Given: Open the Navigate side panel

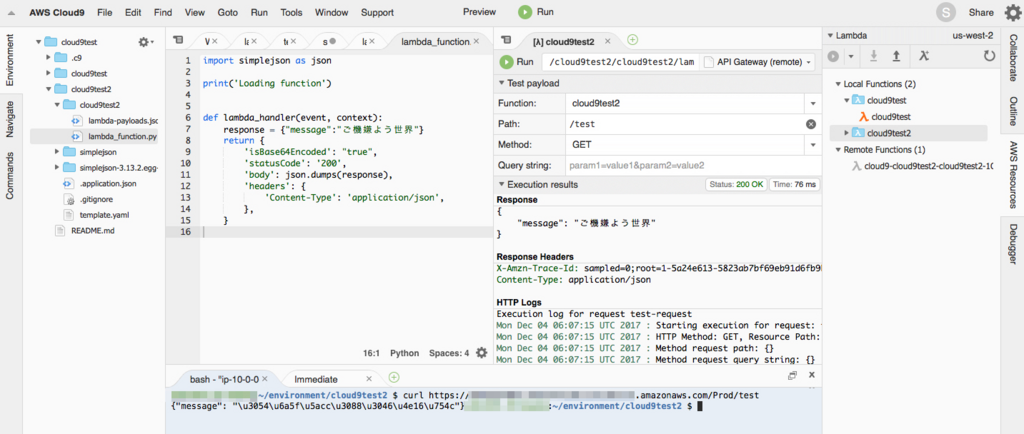Looking at the screenshot, I should click(10, 119).
